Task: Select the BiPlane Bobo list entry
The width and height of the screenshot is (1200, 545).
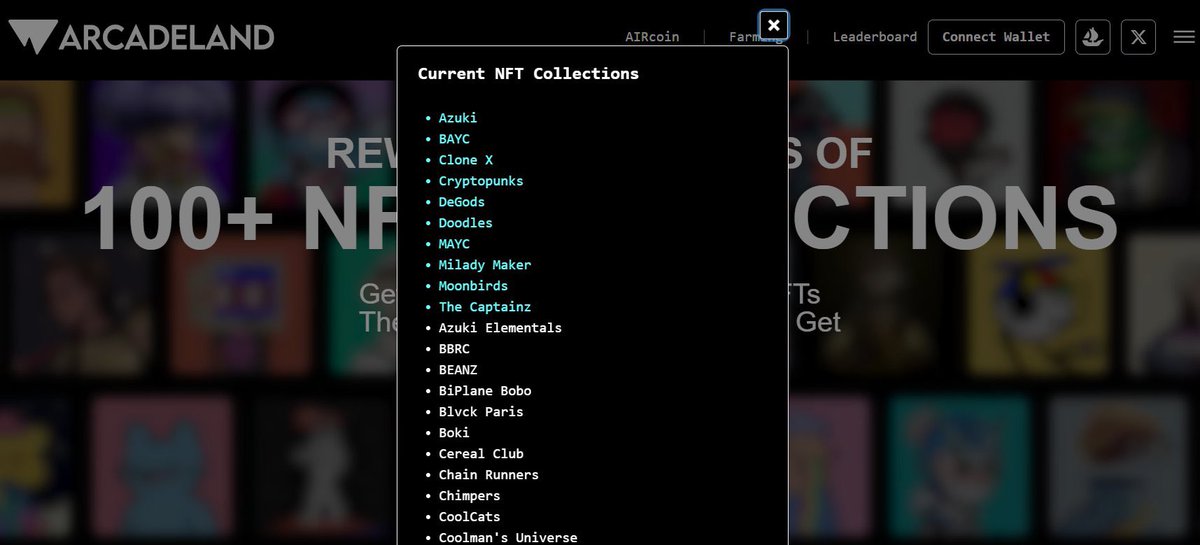Action: coord(485,391)
